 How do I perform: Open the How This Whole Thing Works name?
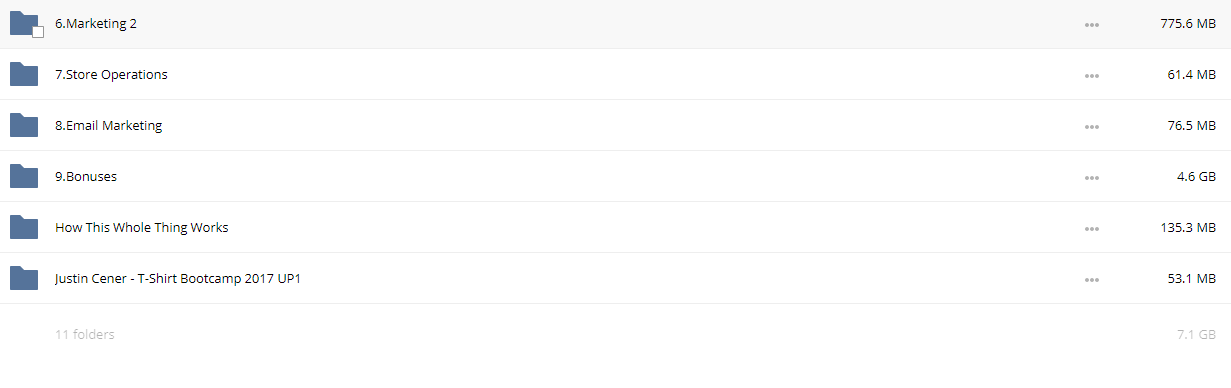(141, 228)
